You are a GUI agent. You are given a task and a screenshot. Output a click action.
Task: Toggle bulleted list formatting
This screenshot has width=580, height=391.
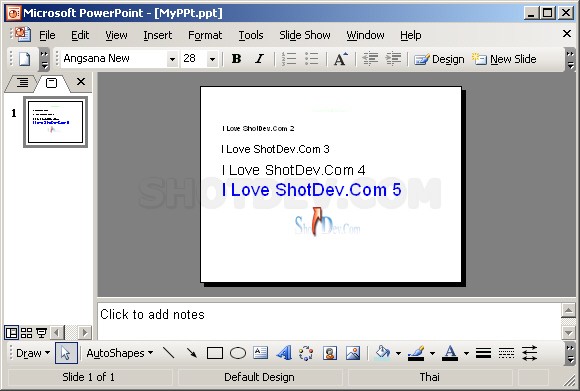pos(311,59)
